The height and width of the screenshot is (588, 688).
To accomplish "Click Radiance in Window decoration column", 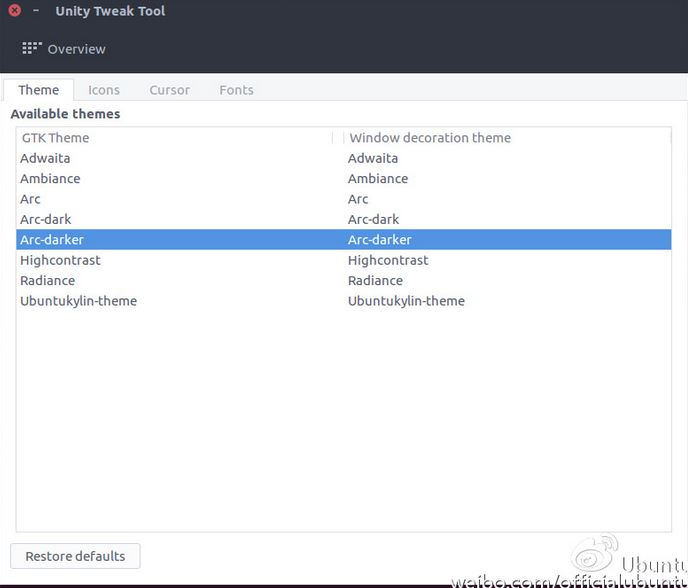I will (375, 281).
